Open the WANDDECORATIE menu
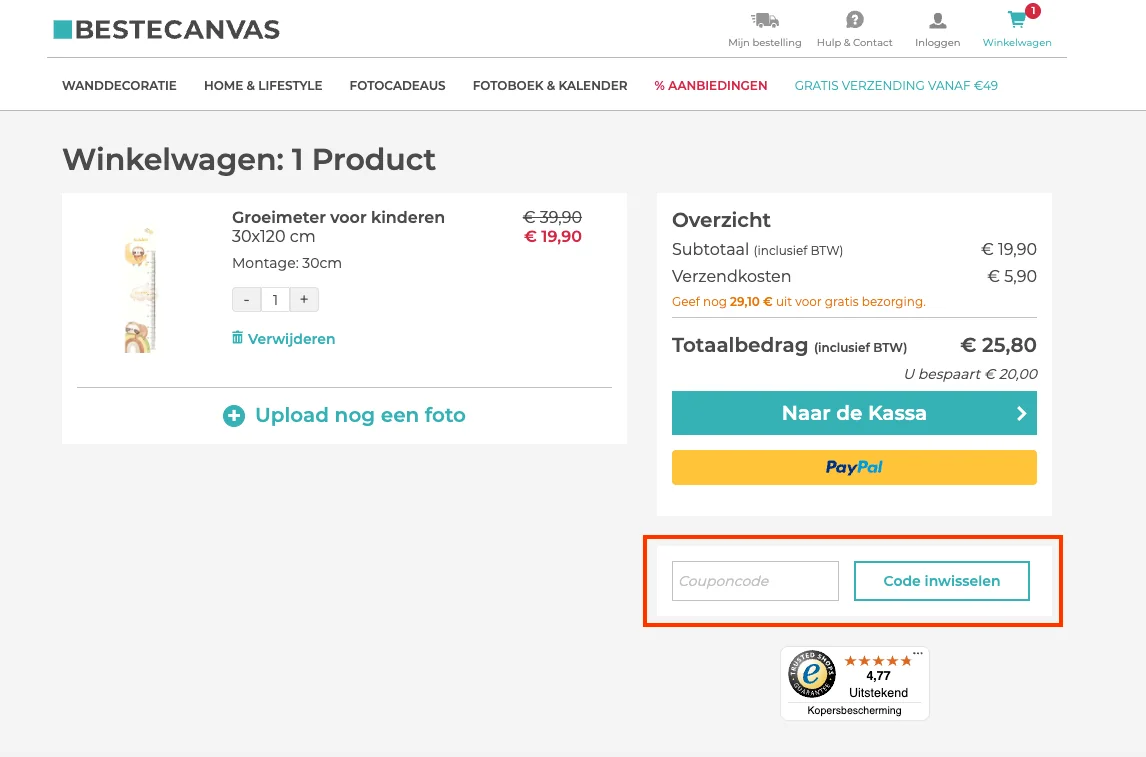 (x=119, y=86)
